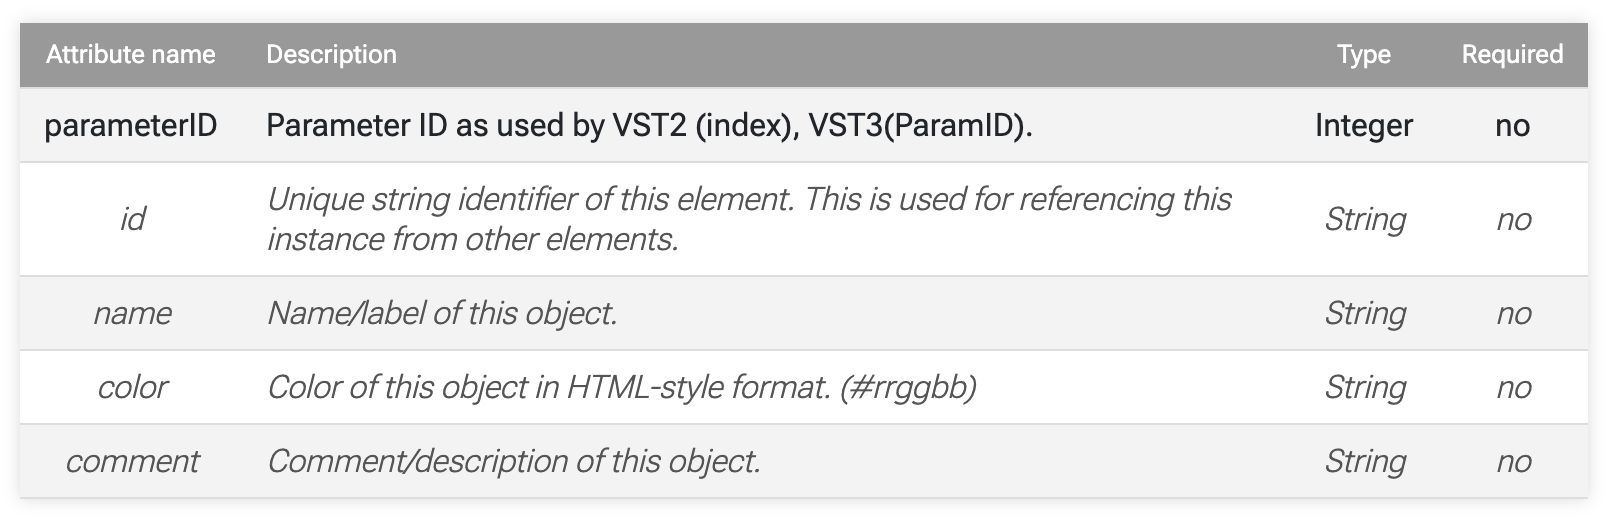Click the parameterID description text
The height and width of the screenshot is (522, 1612).
coord(649,125)
